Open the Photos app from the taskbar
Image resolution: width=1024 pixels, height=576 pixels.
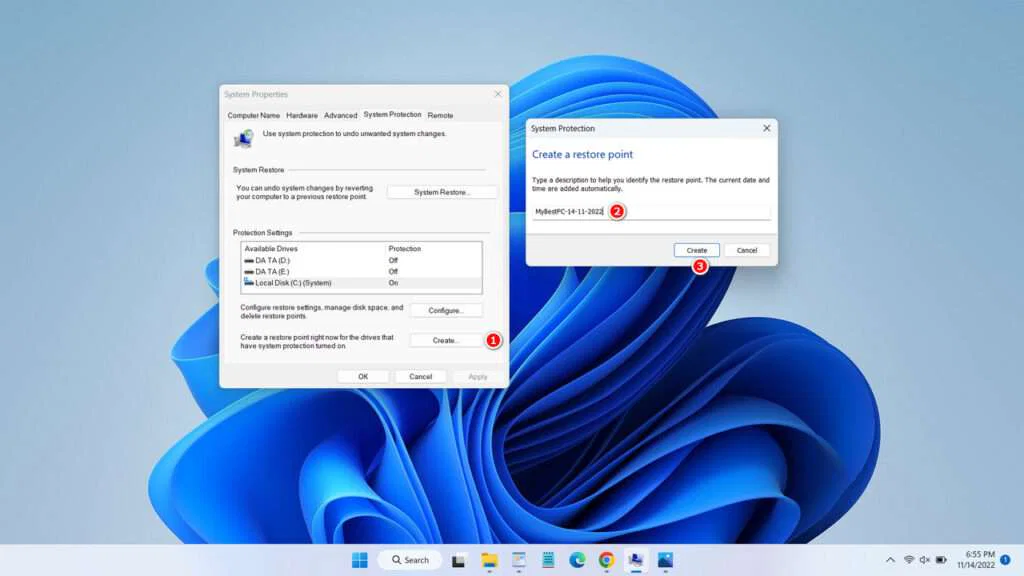665,560
